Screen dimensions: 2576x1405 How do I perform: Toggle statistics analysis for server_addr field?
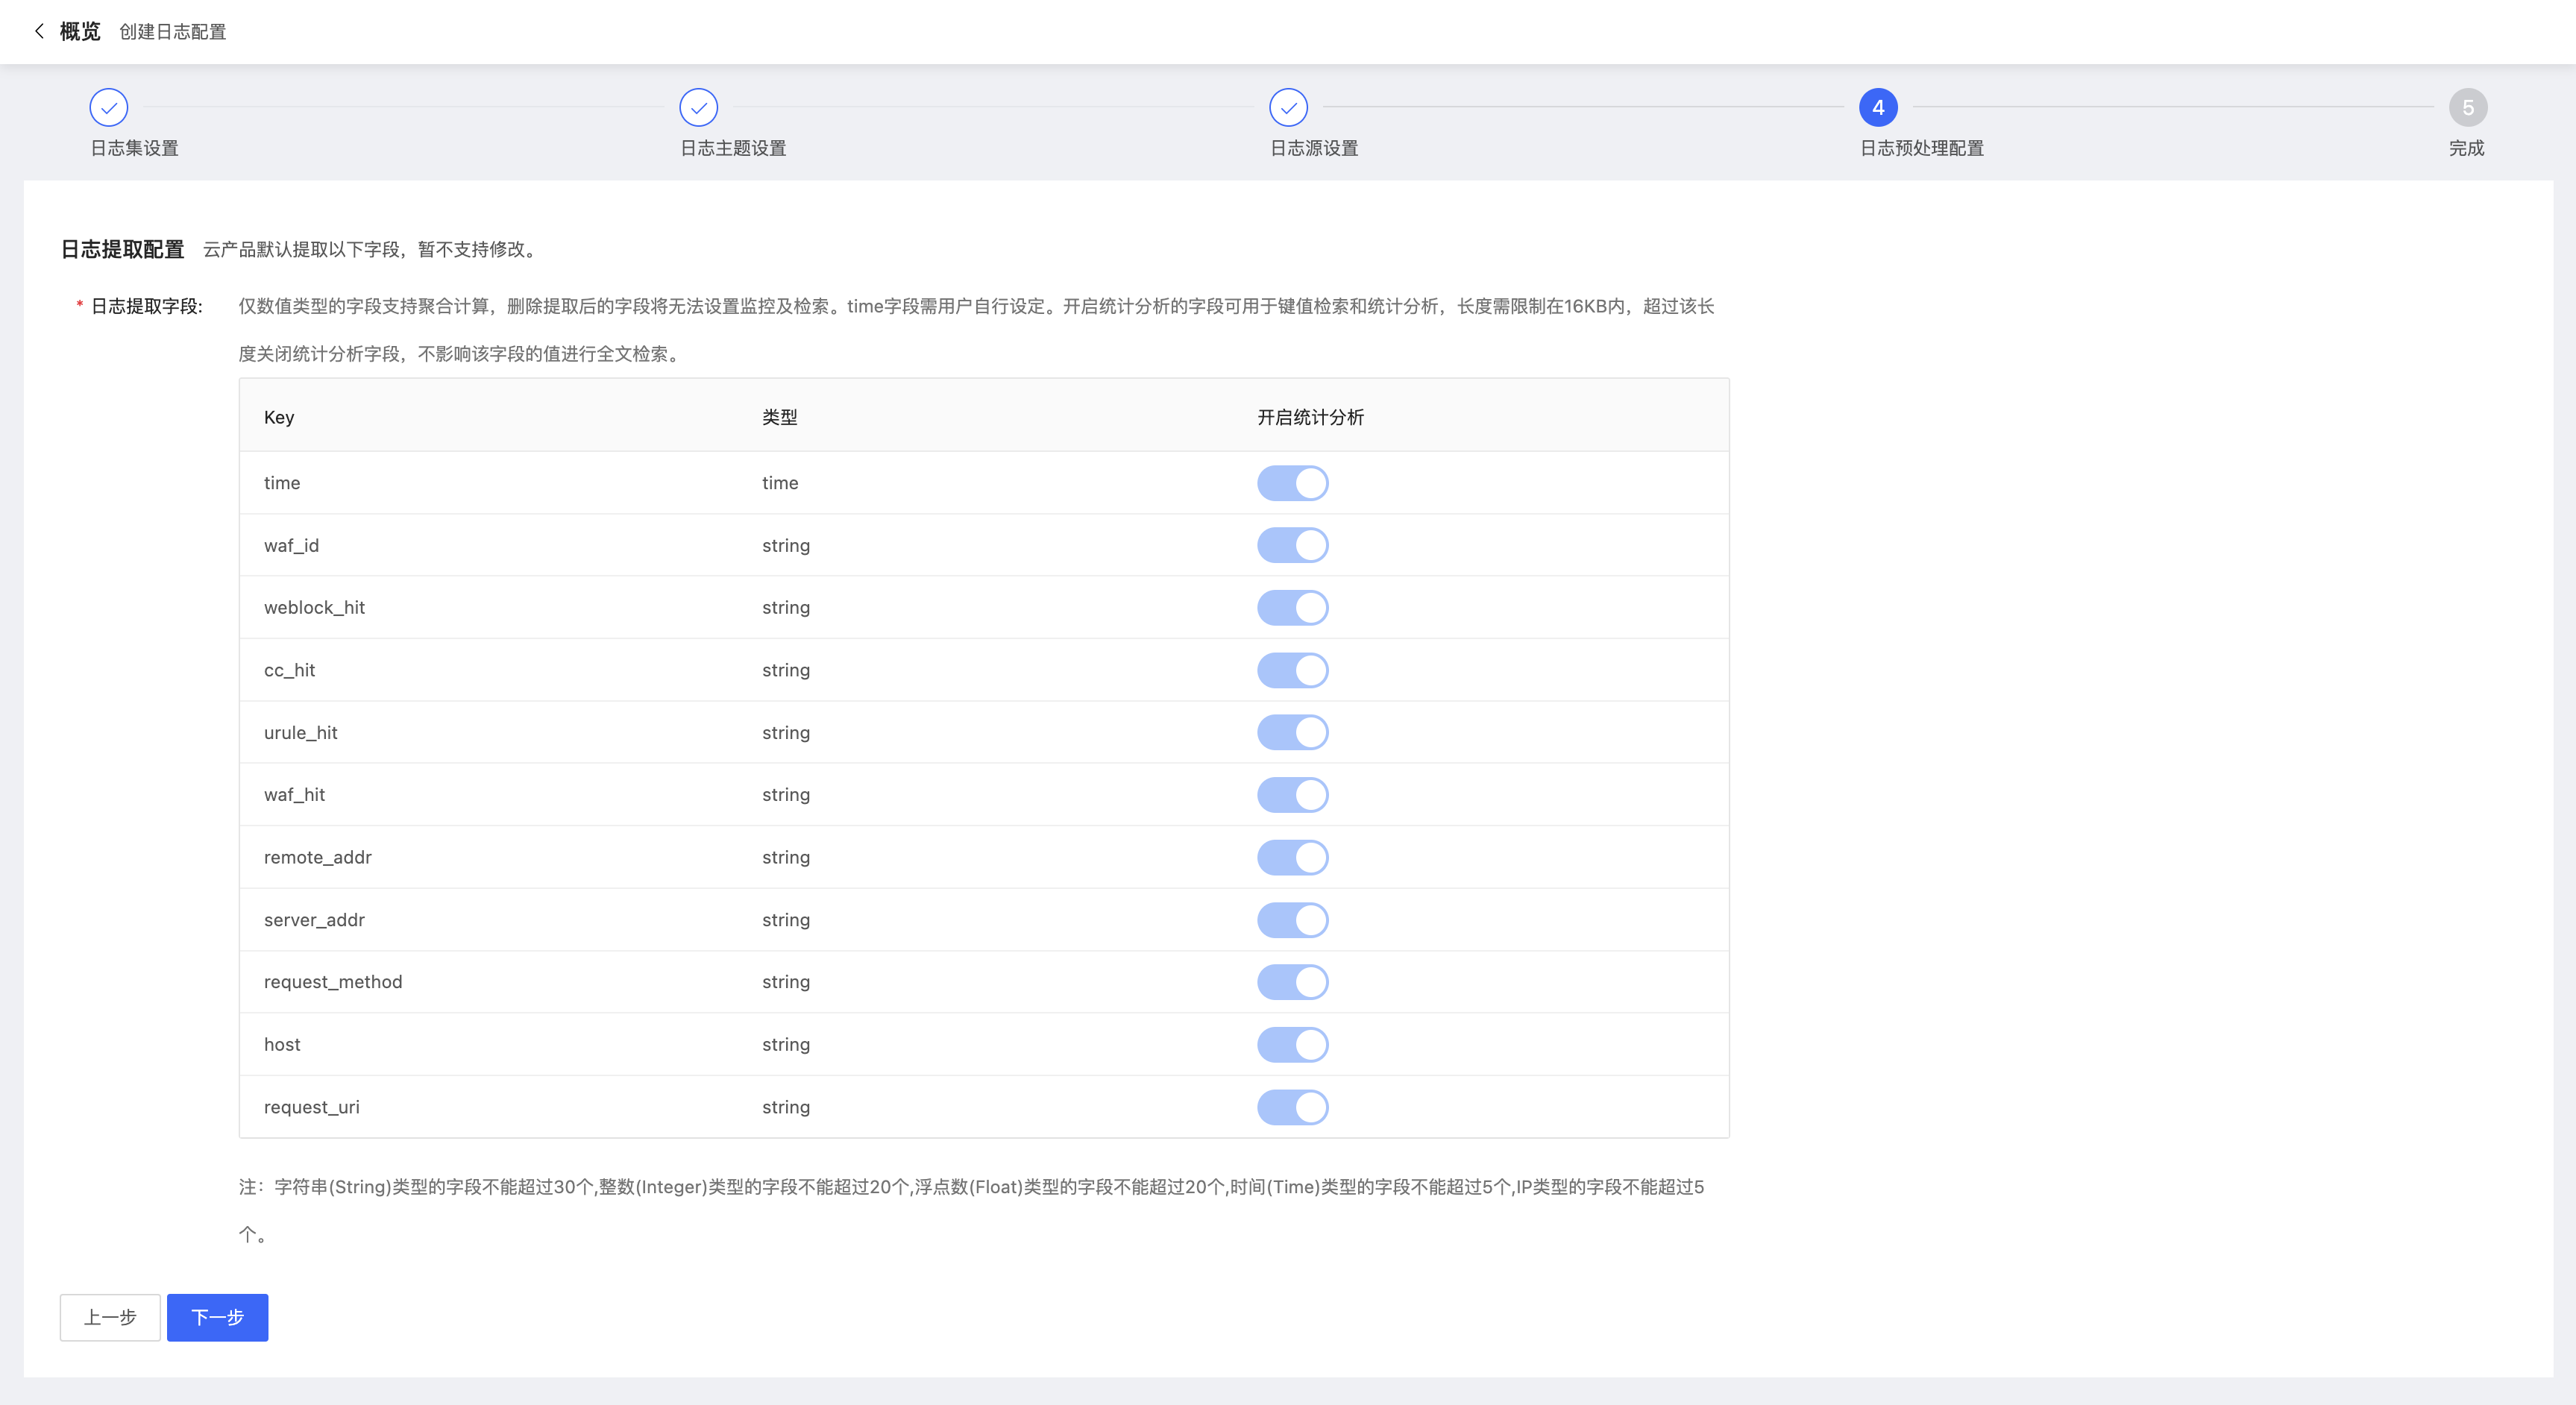1292,920
